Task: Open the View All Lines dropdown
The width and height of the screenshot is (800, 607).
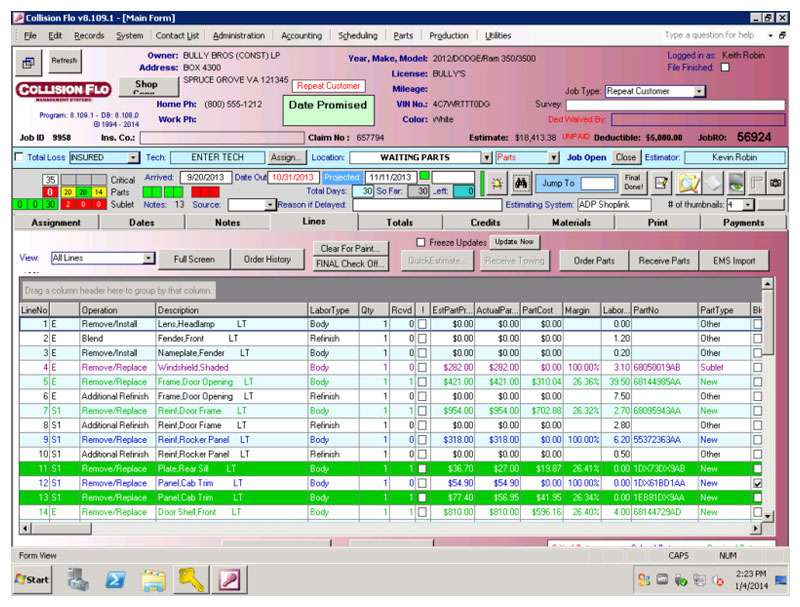Action: point(148,258)
